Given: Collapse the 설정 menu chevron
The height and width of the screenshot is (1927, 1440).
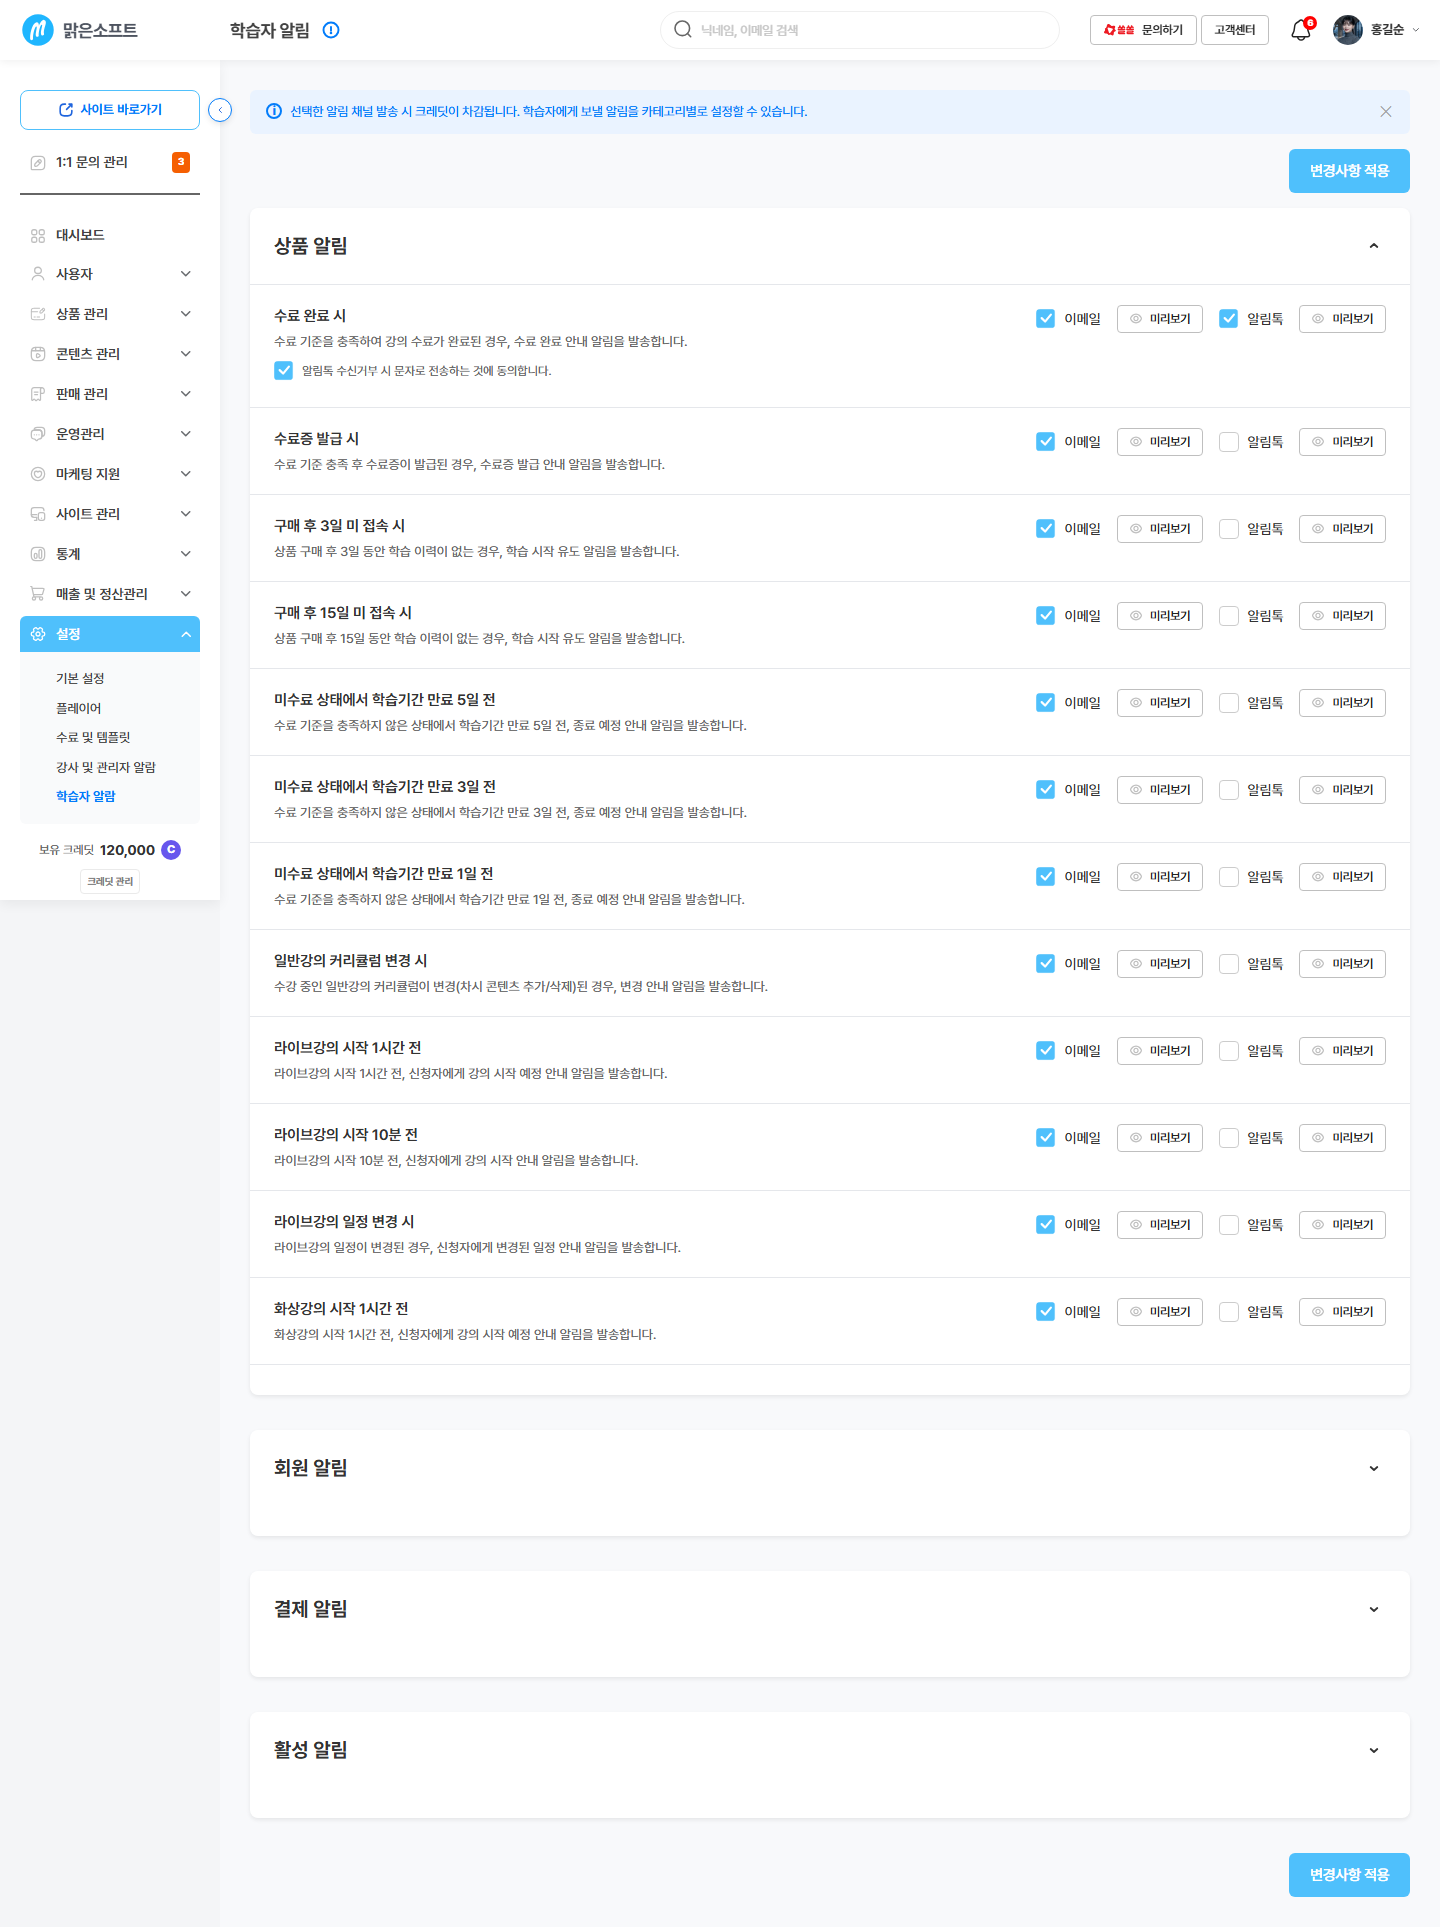Looking at the screenshot, I should (186, 634).
